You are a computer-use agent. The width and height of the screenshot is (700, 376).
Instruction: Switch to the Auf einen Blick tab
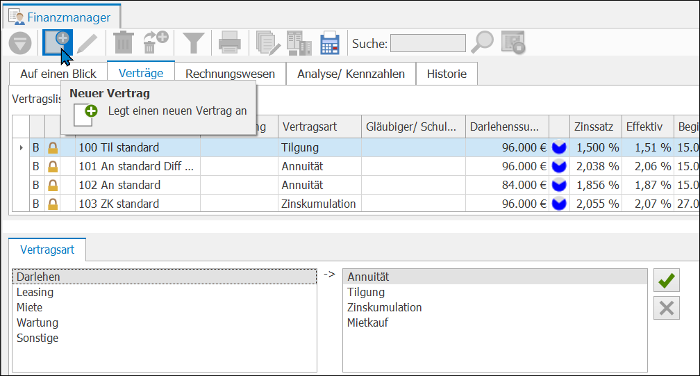click(x=58, y=74)
